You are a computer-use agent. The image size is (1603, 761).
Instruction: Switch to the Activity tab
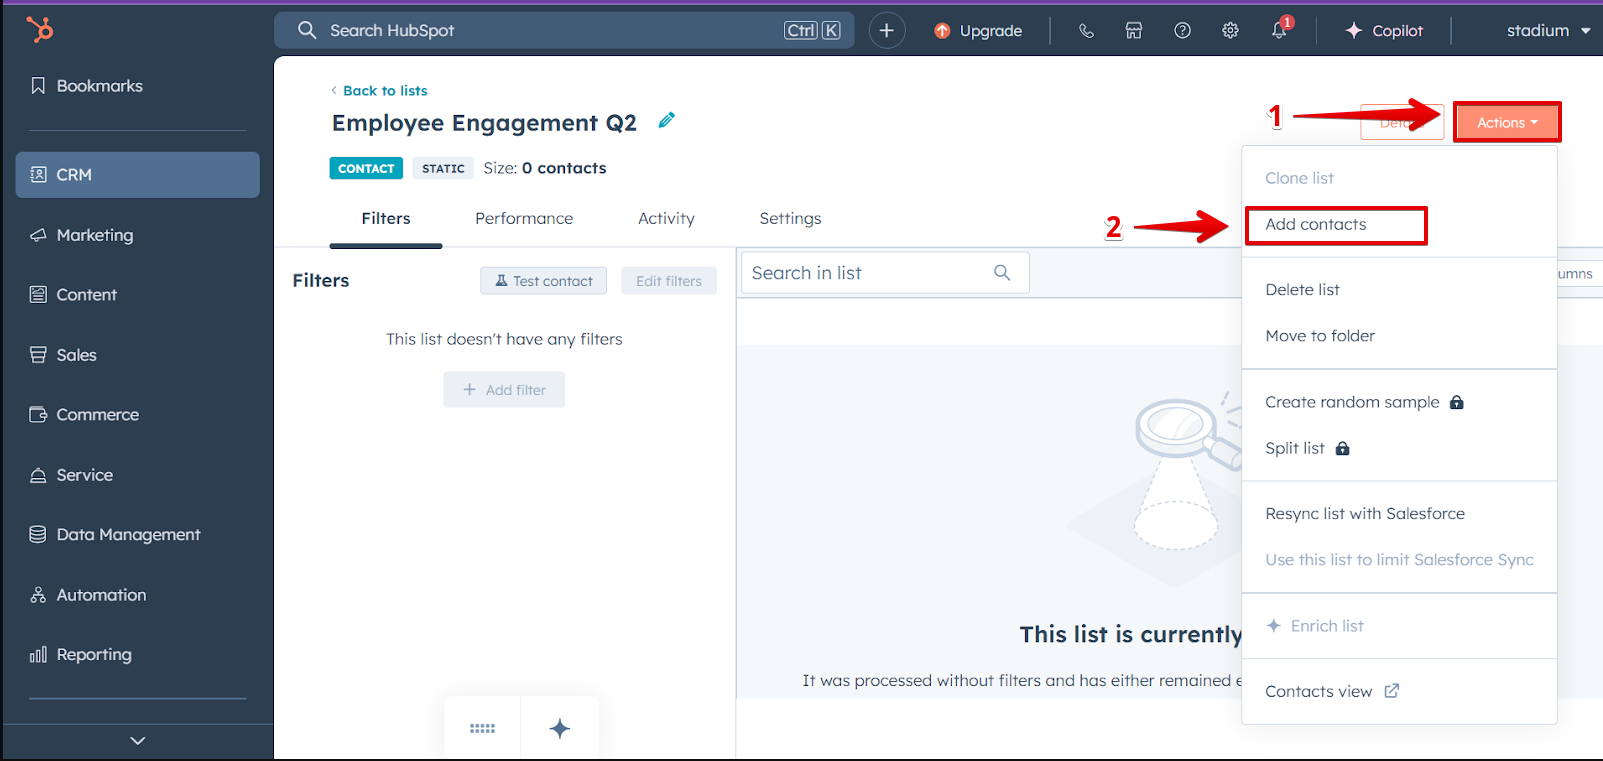click(666, 218)
